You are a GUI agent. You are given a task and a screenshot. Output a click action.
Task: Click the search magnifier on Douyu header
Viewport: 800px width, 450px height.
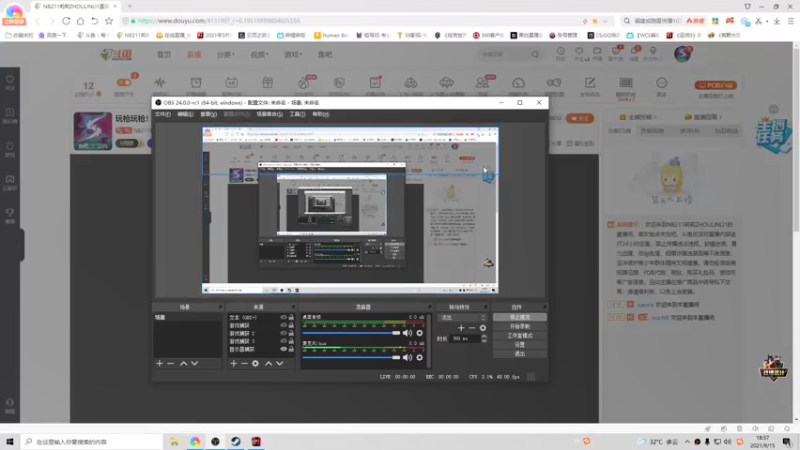[x=535, y=54]
